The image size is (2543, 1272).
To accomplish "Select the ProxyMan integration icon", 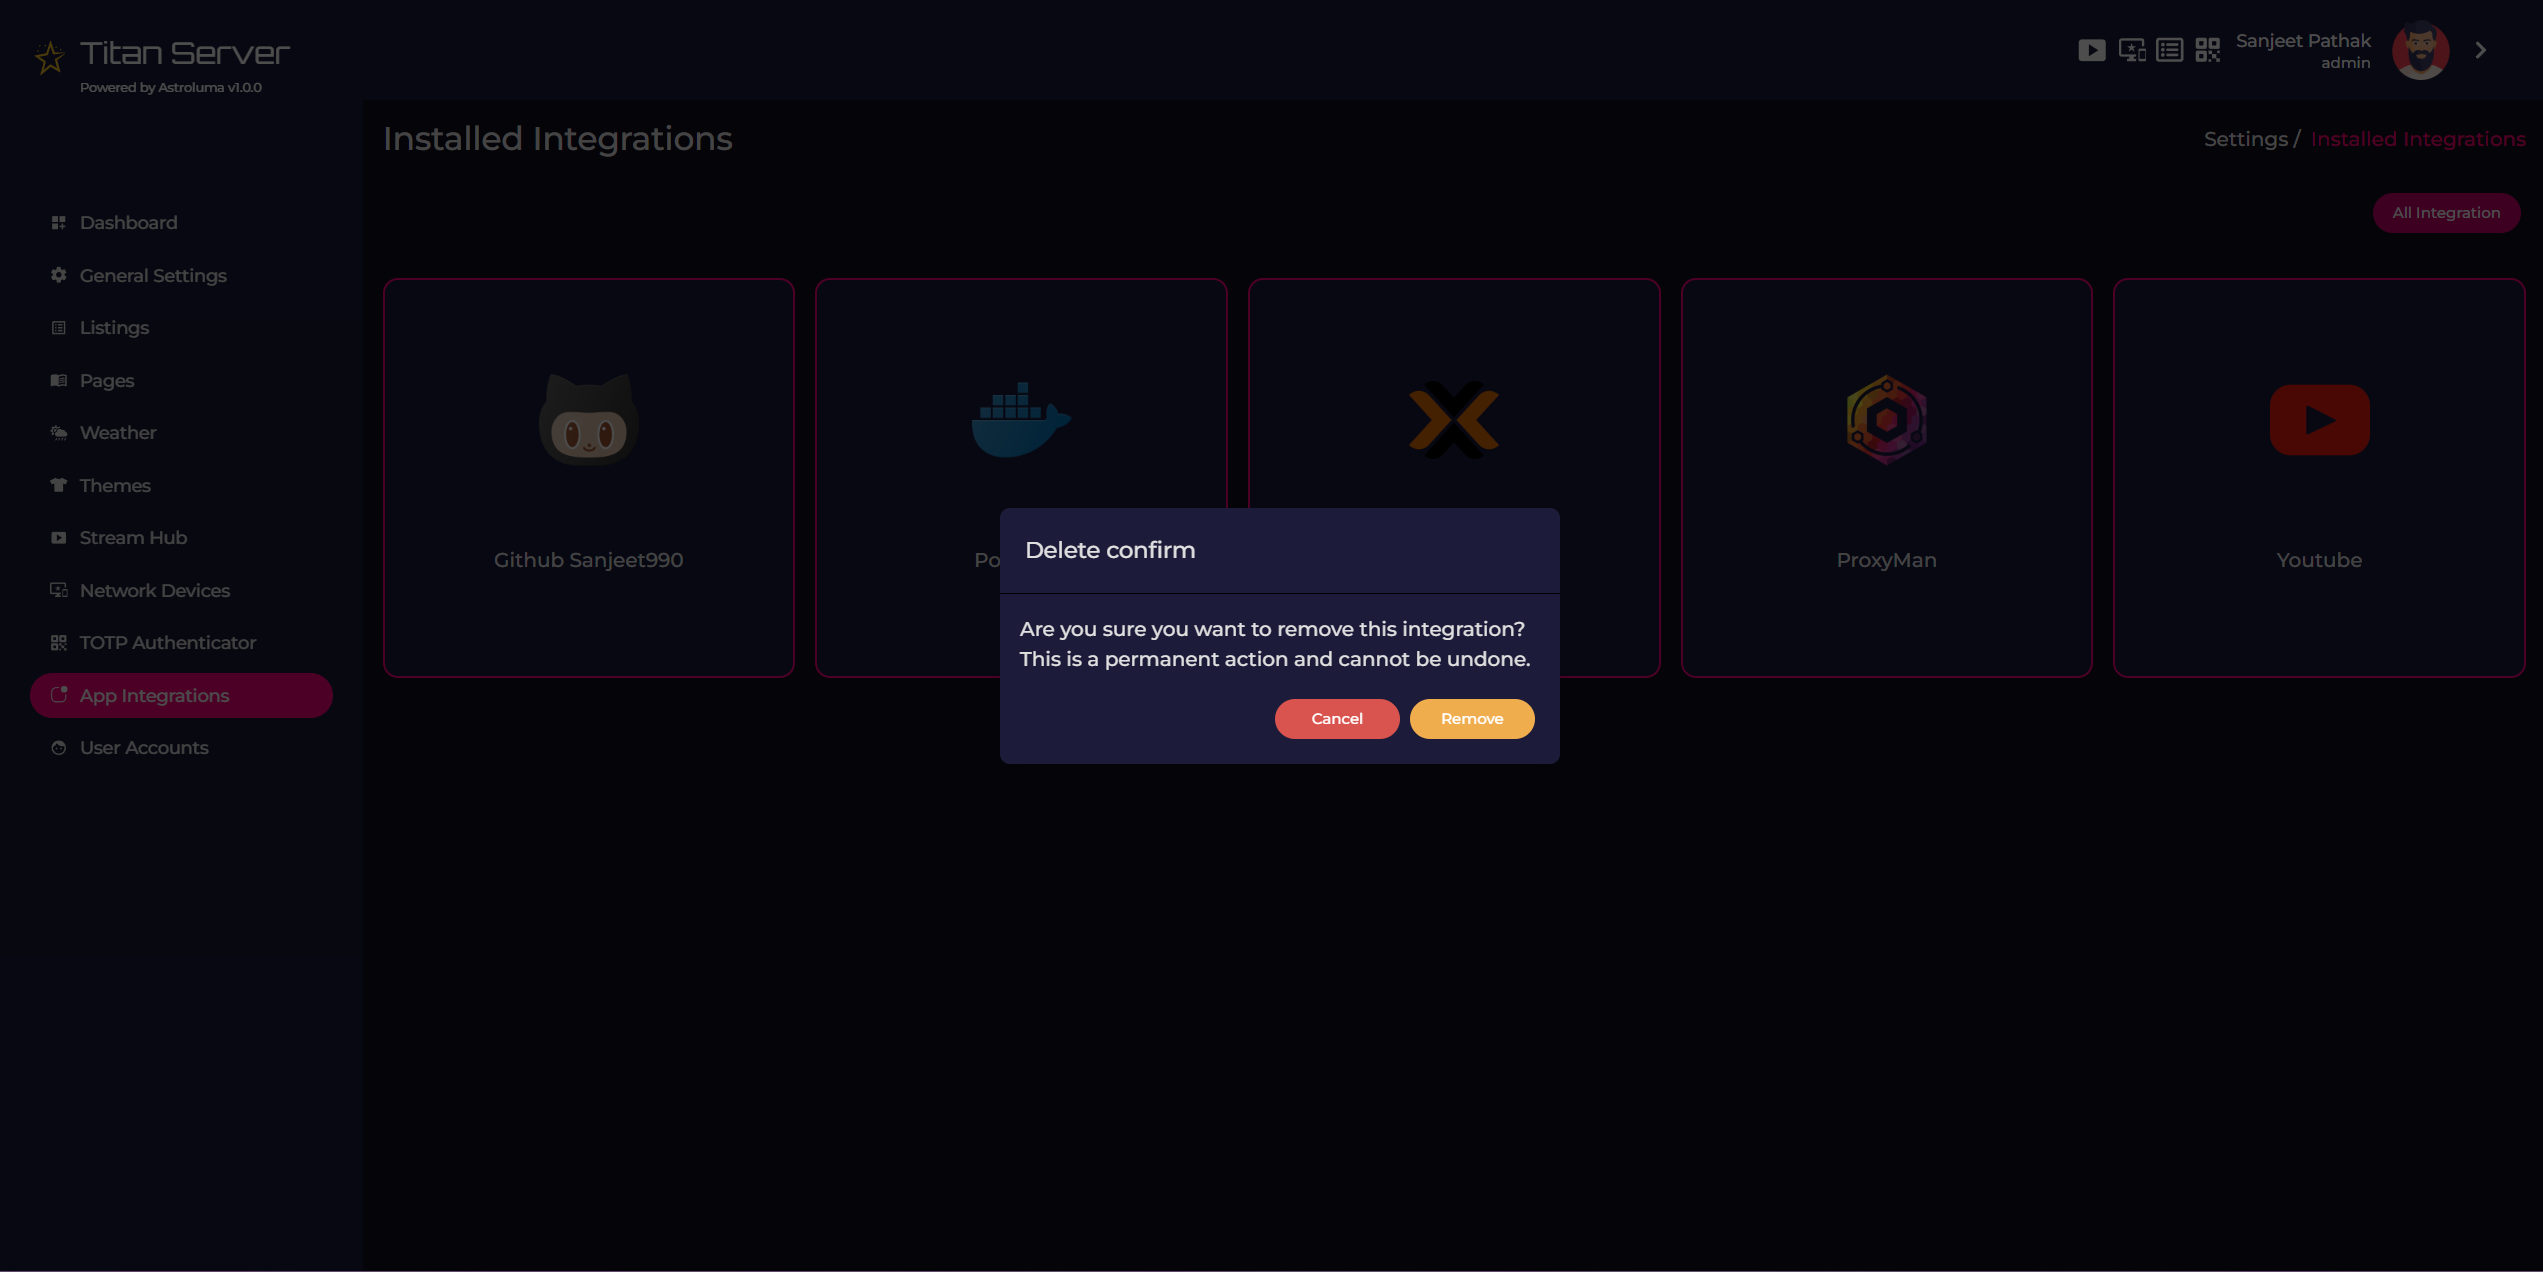I will 1886,420.
